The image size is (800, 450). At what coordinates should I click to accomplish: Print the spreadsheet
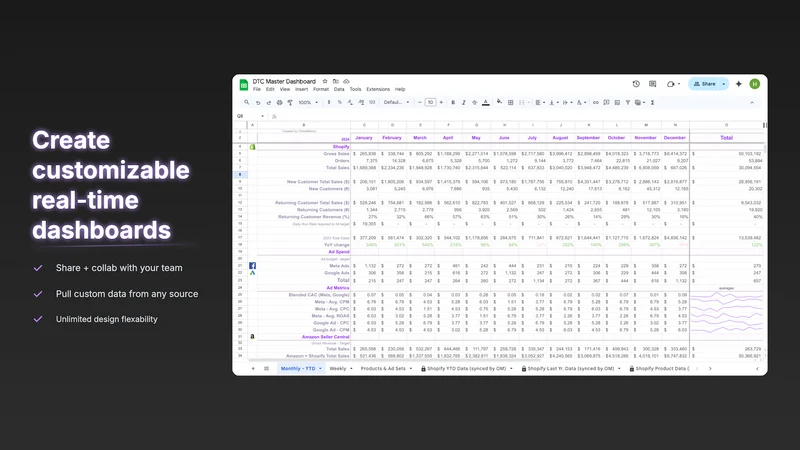[280, 103]
